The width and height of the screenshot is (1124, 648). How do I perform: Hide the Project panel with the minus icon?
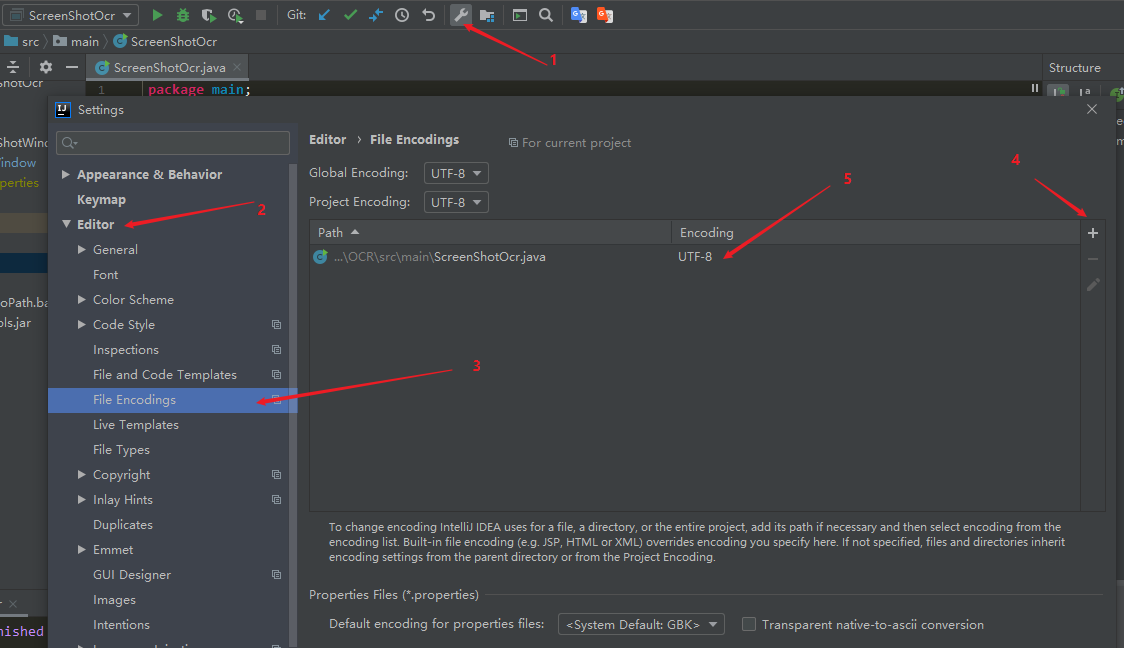pyautogui.click(x=72, y=67)
